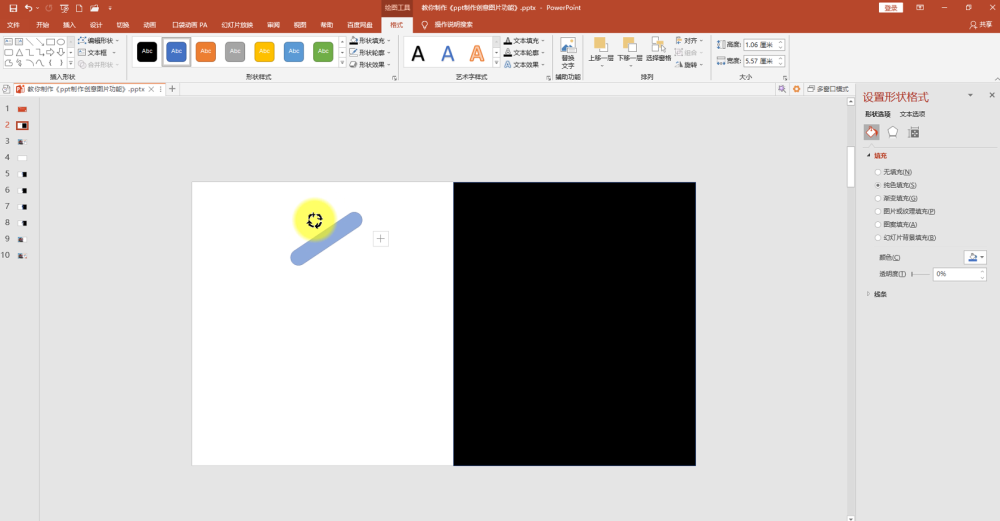This screenshot has width=1000, height=521.
Task: Open the Insert ribbon tab
Action: click(70, 25)
